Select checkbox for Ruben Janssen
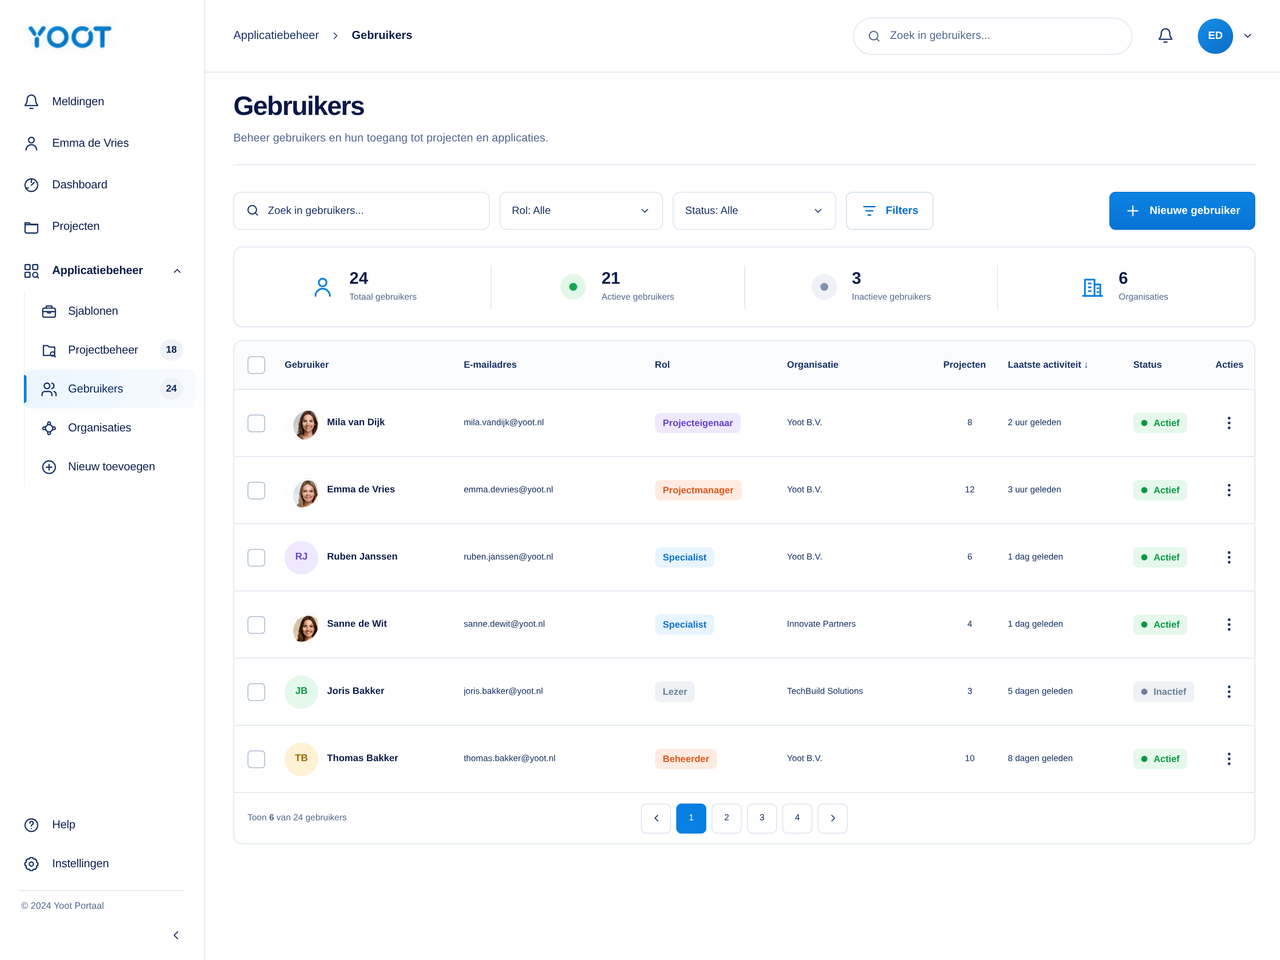 coord(256,557)
